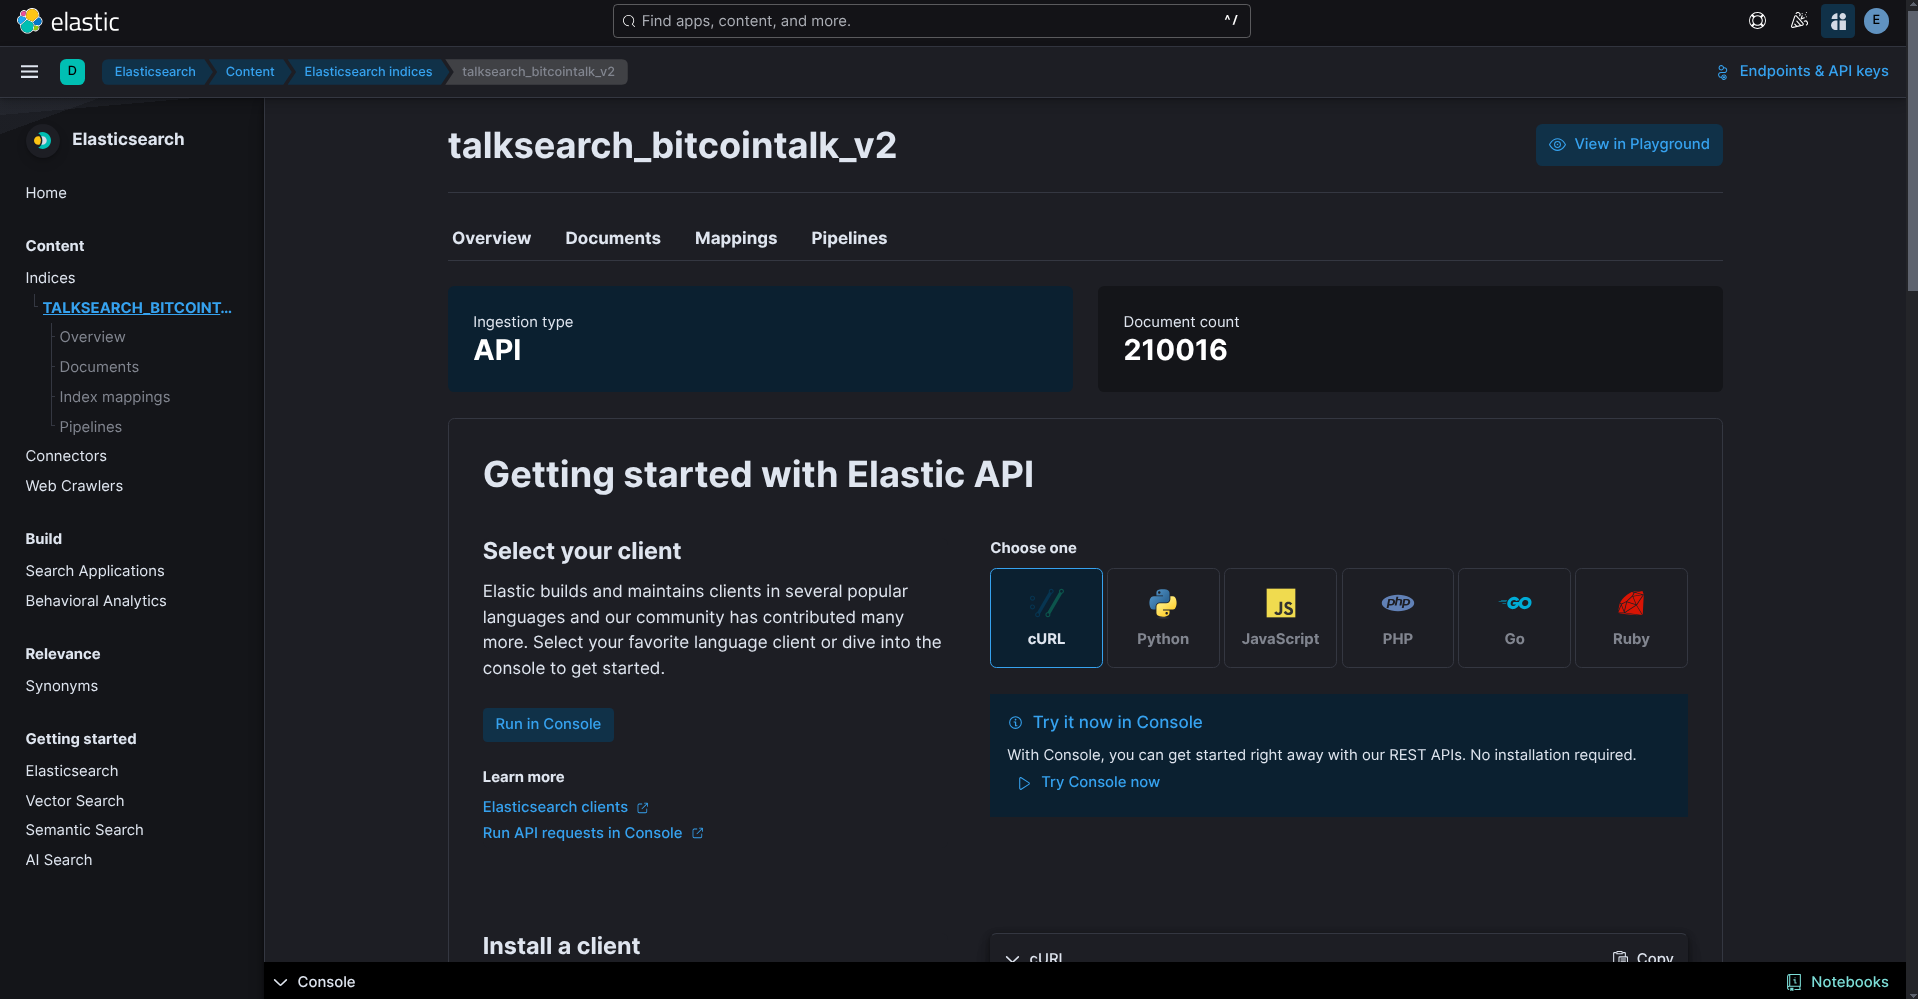Image resolution: width=1918 pixels, height=999 pixels.
Task: Click the external link icon beside Elasticsearch clients
Action: (x=643, y=808)
